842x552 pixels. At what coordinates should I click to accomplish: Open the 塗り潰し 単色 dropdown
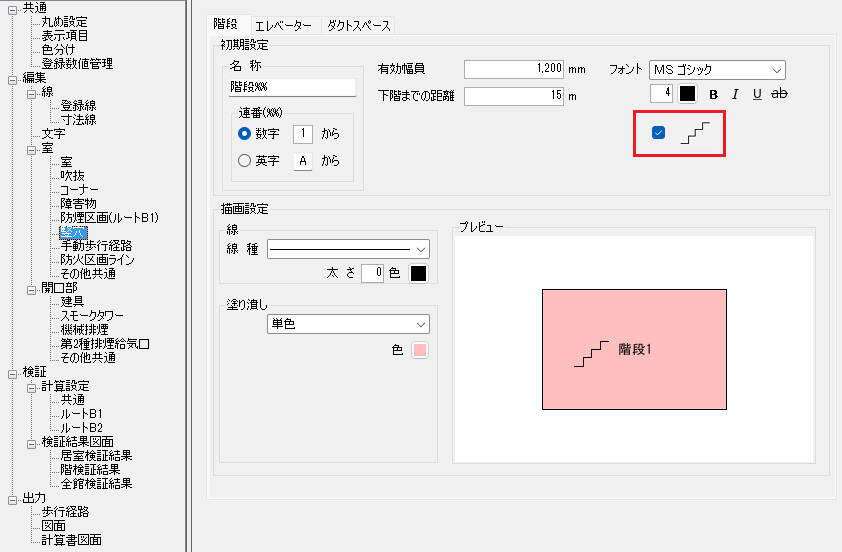[348, 324]
